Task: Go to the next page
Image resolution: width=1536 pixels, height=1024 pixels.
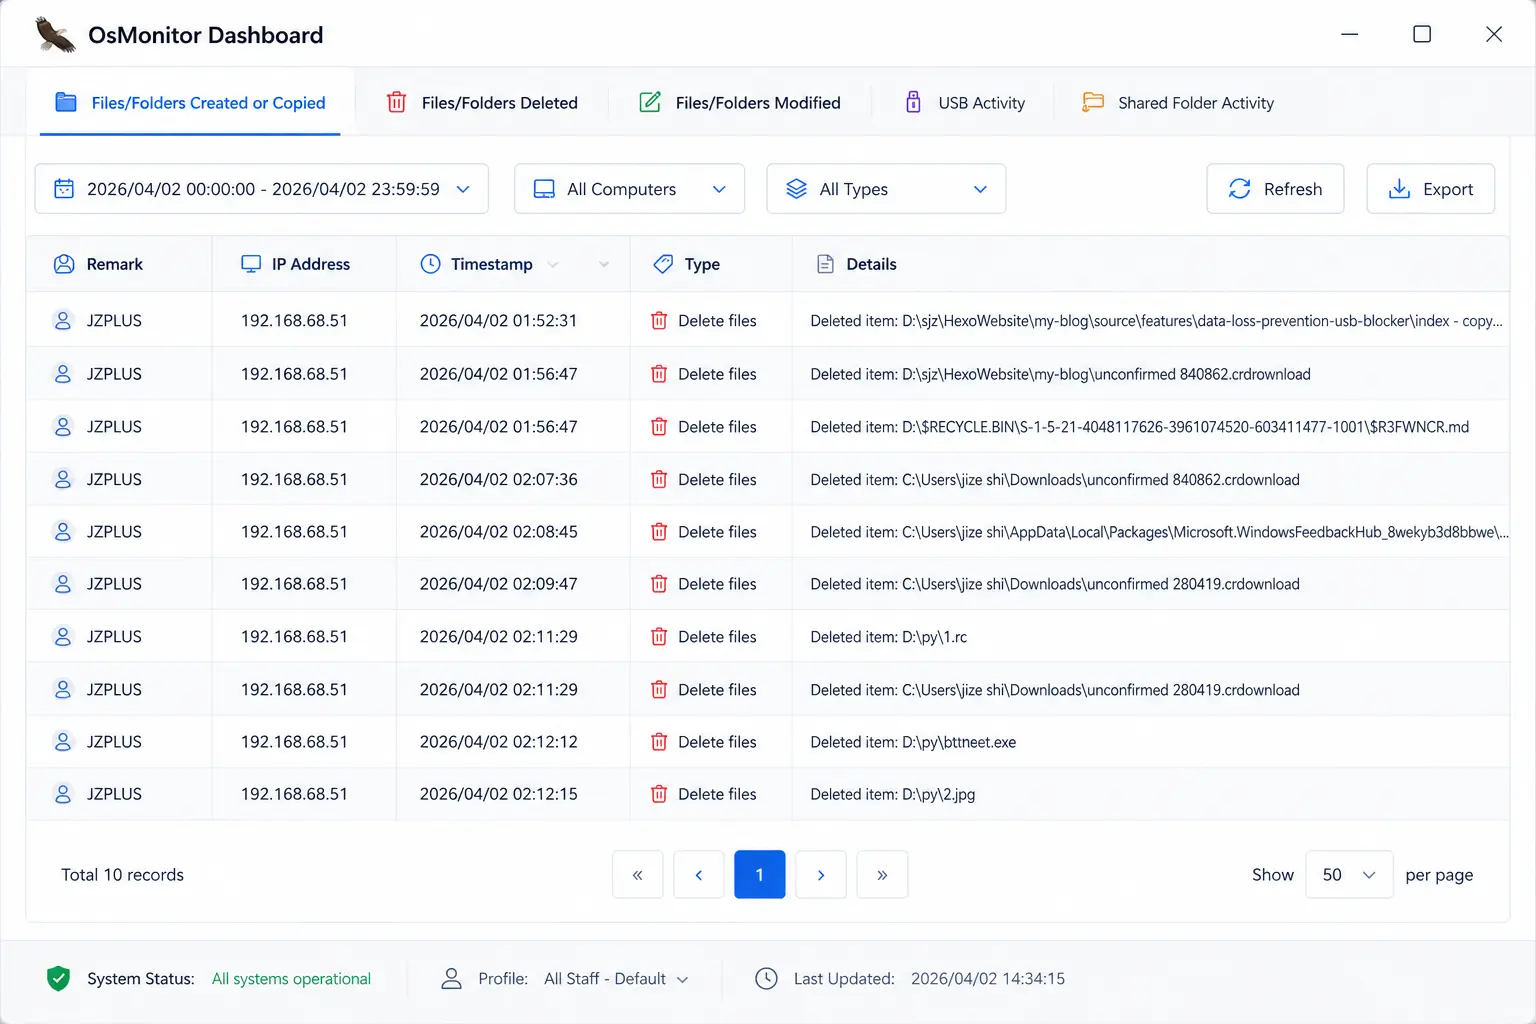Action: [x=821, y=875]
